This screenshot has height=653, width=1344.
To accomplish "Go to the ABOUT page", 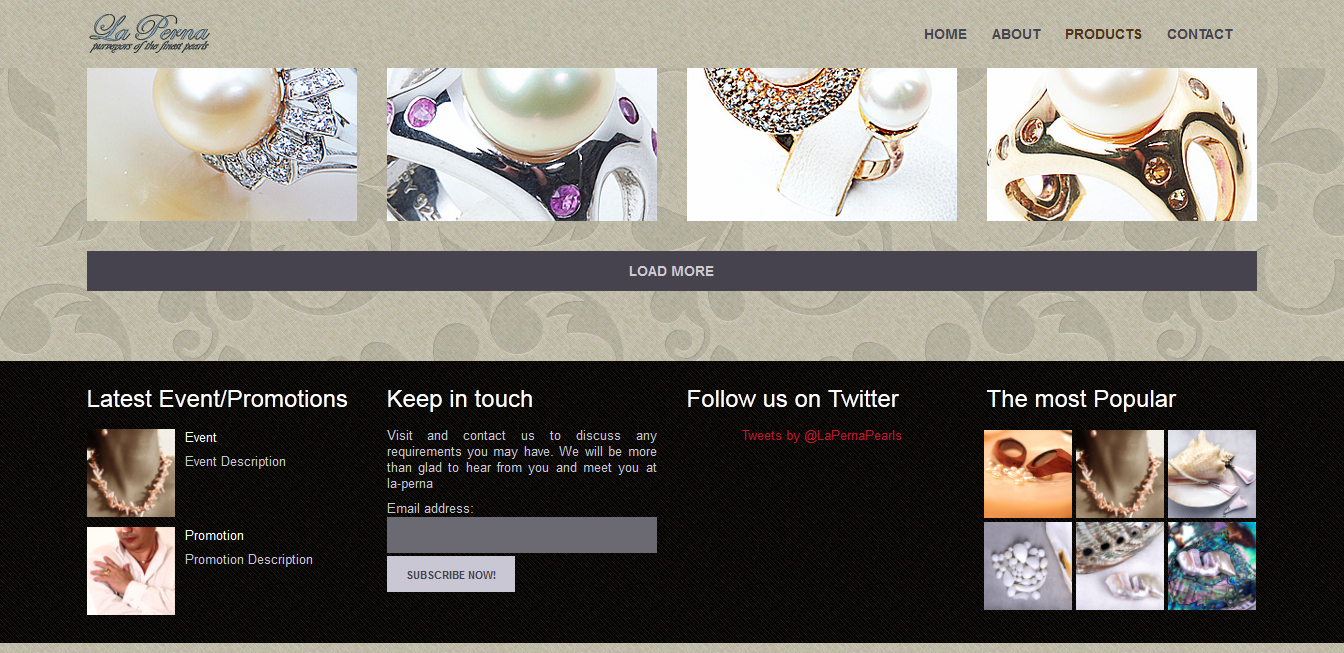I will point(1016,34).
